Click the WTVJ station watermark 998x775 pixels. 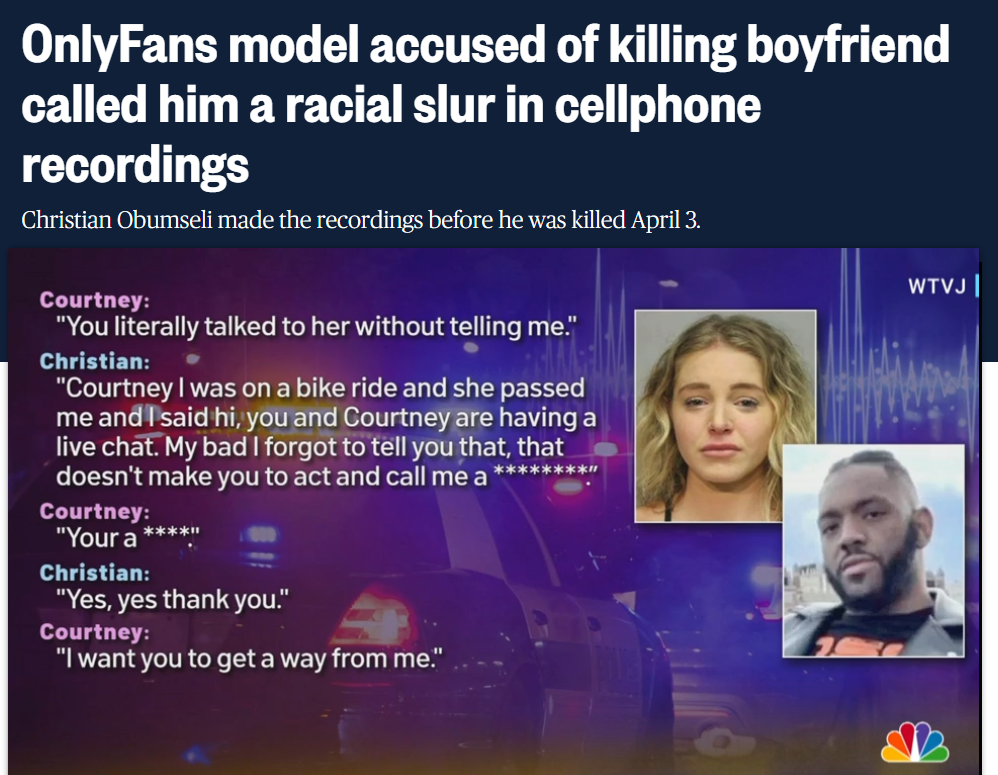(936, 286)
